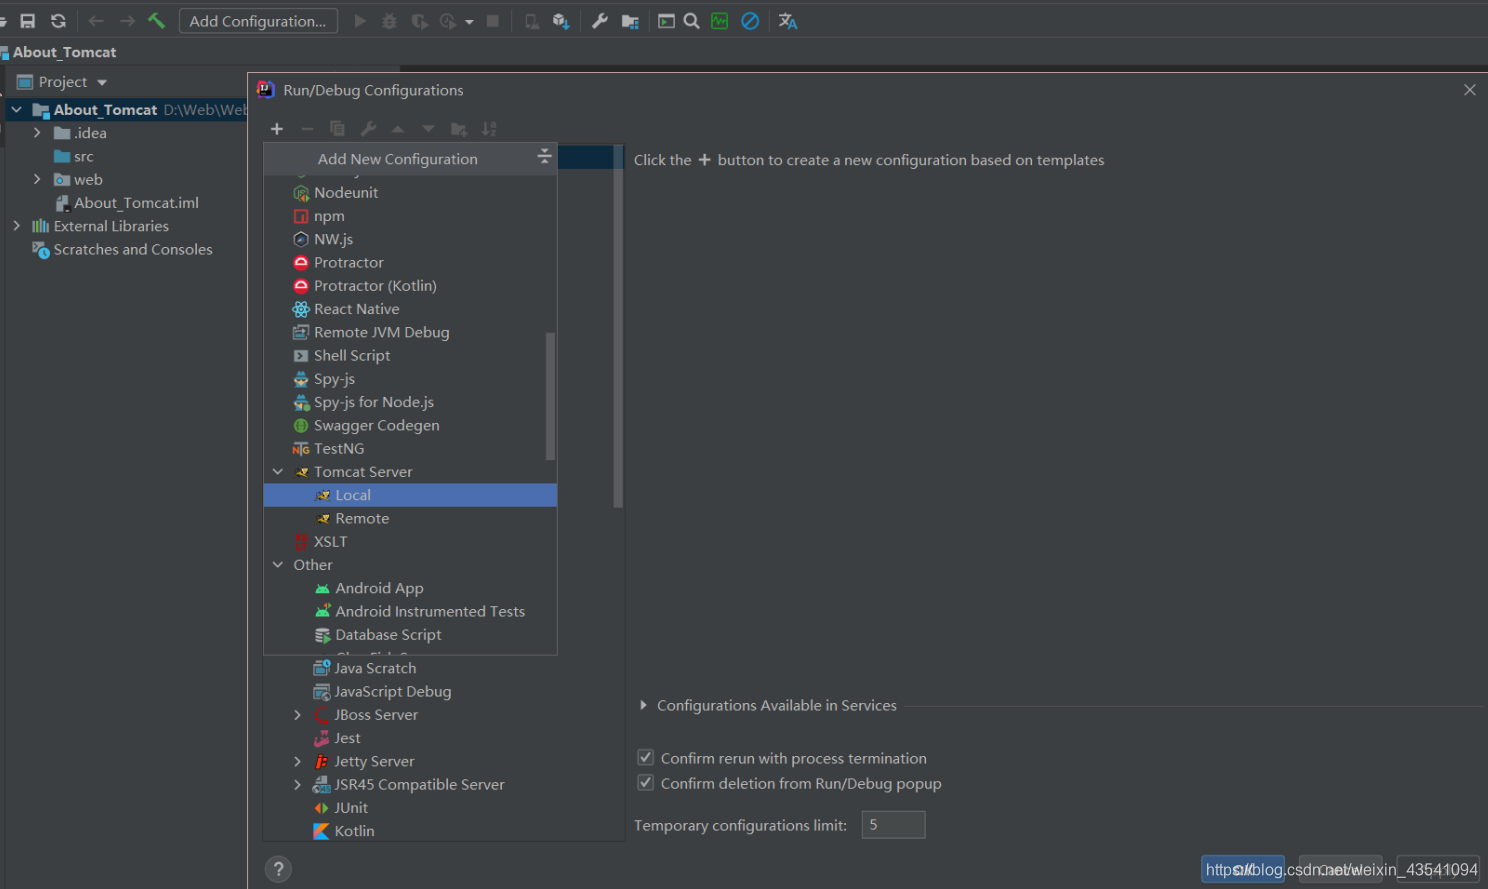
Task: Click the Stop square icon
Action: point(493,21)
